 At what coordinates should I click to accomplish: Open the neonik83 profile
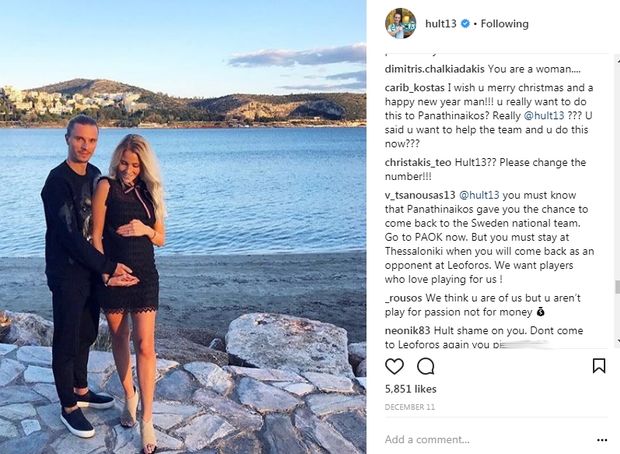coord(408,331)
